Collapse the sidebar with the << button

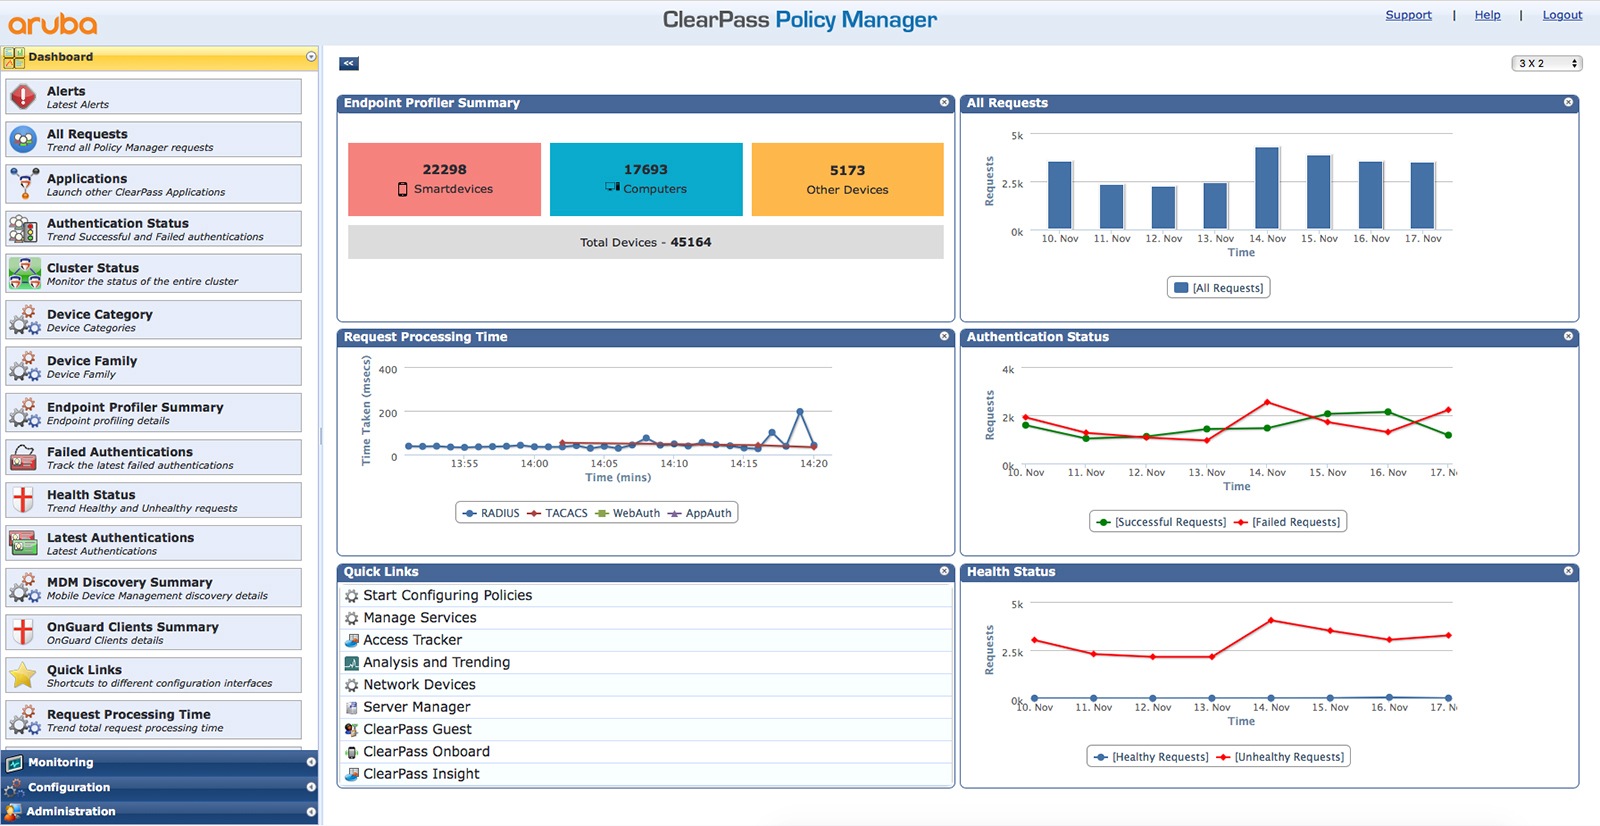pyautogui.click(x=348, y=63)
